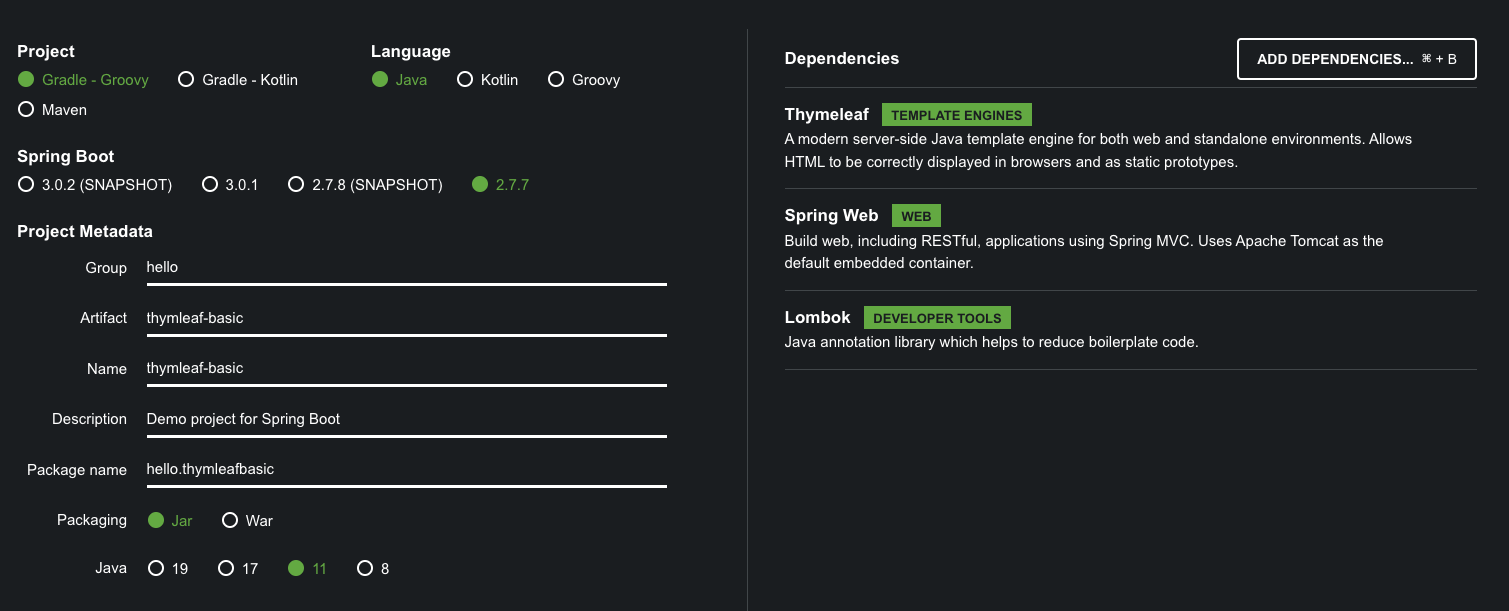
Task: Click the Language section heading
Action: (x=411, y=52)
